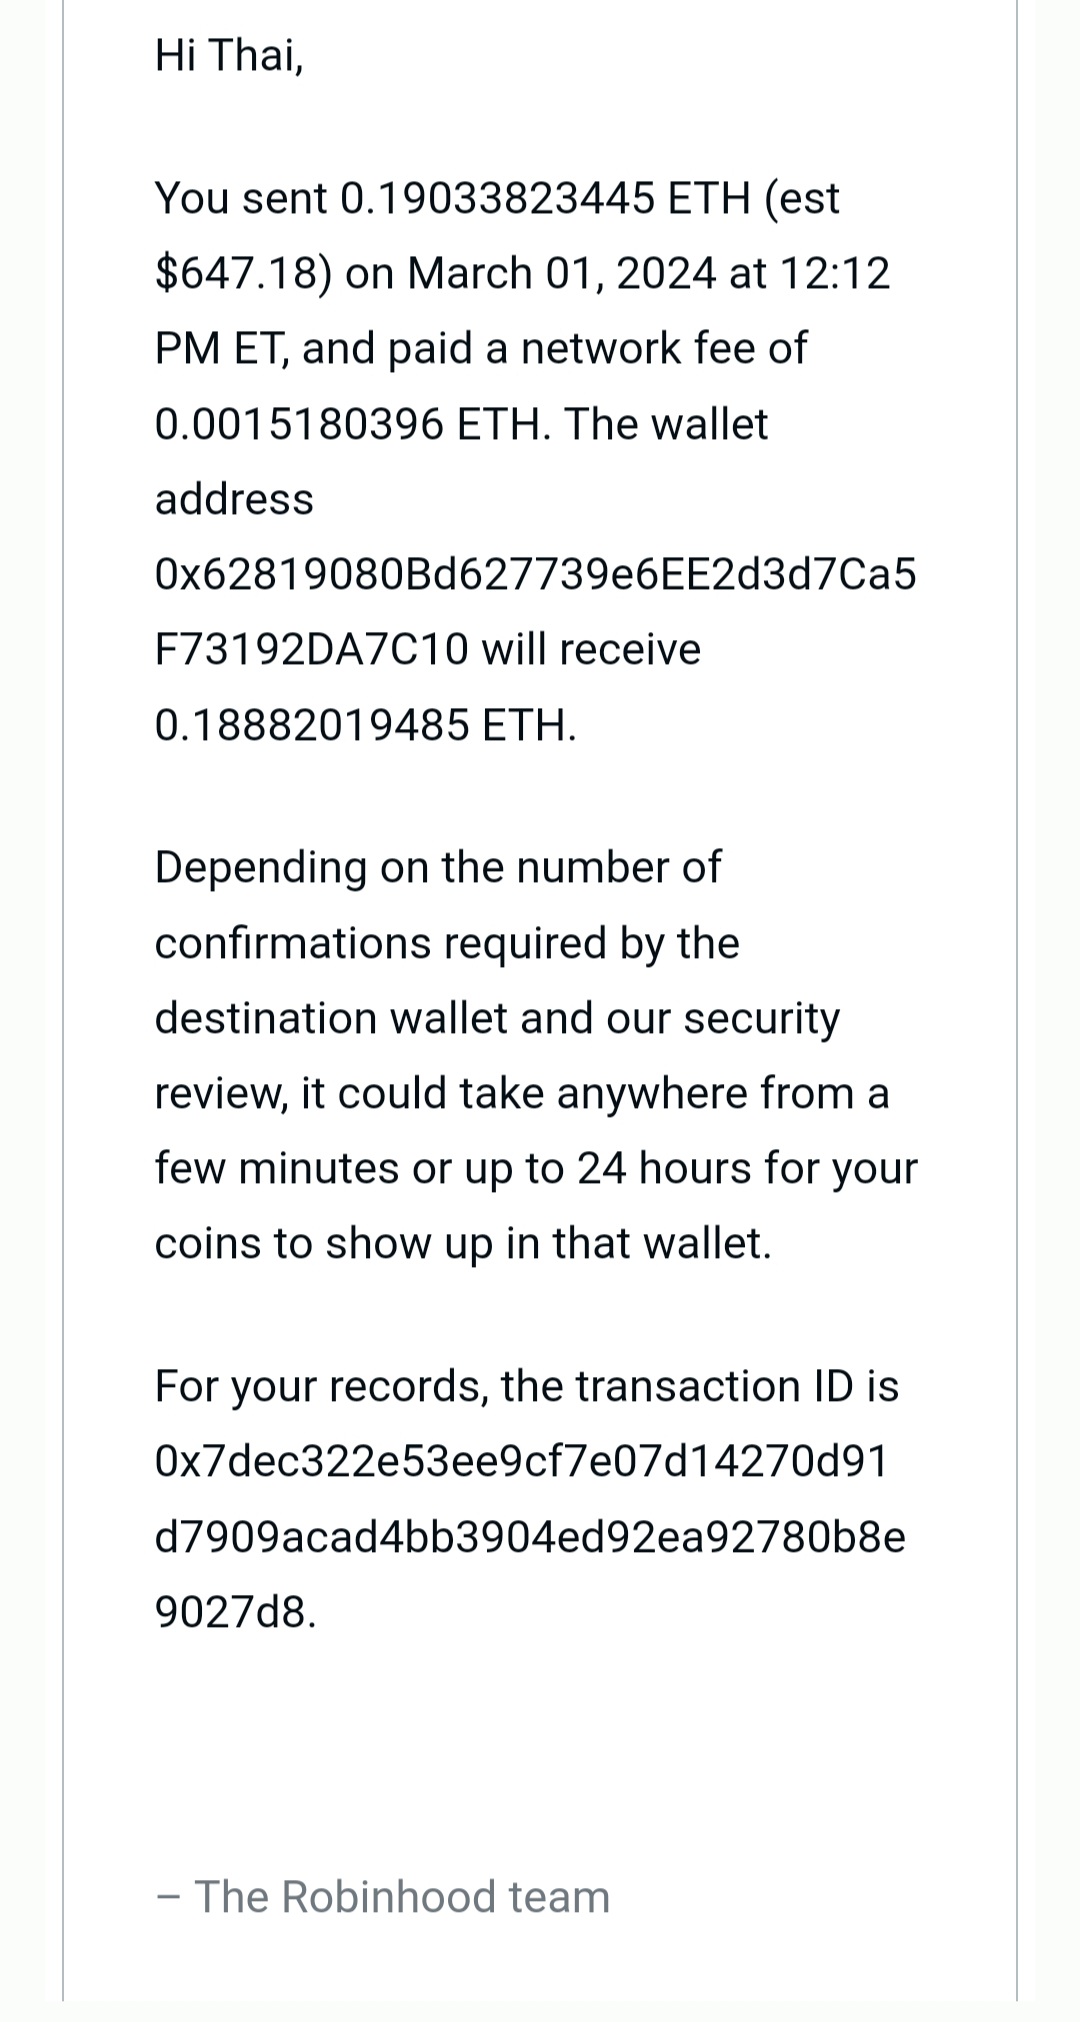Screen dimensions: 1080x2022
Task: Click the "Hi Thai," greeting
Action: coord(229,55)
